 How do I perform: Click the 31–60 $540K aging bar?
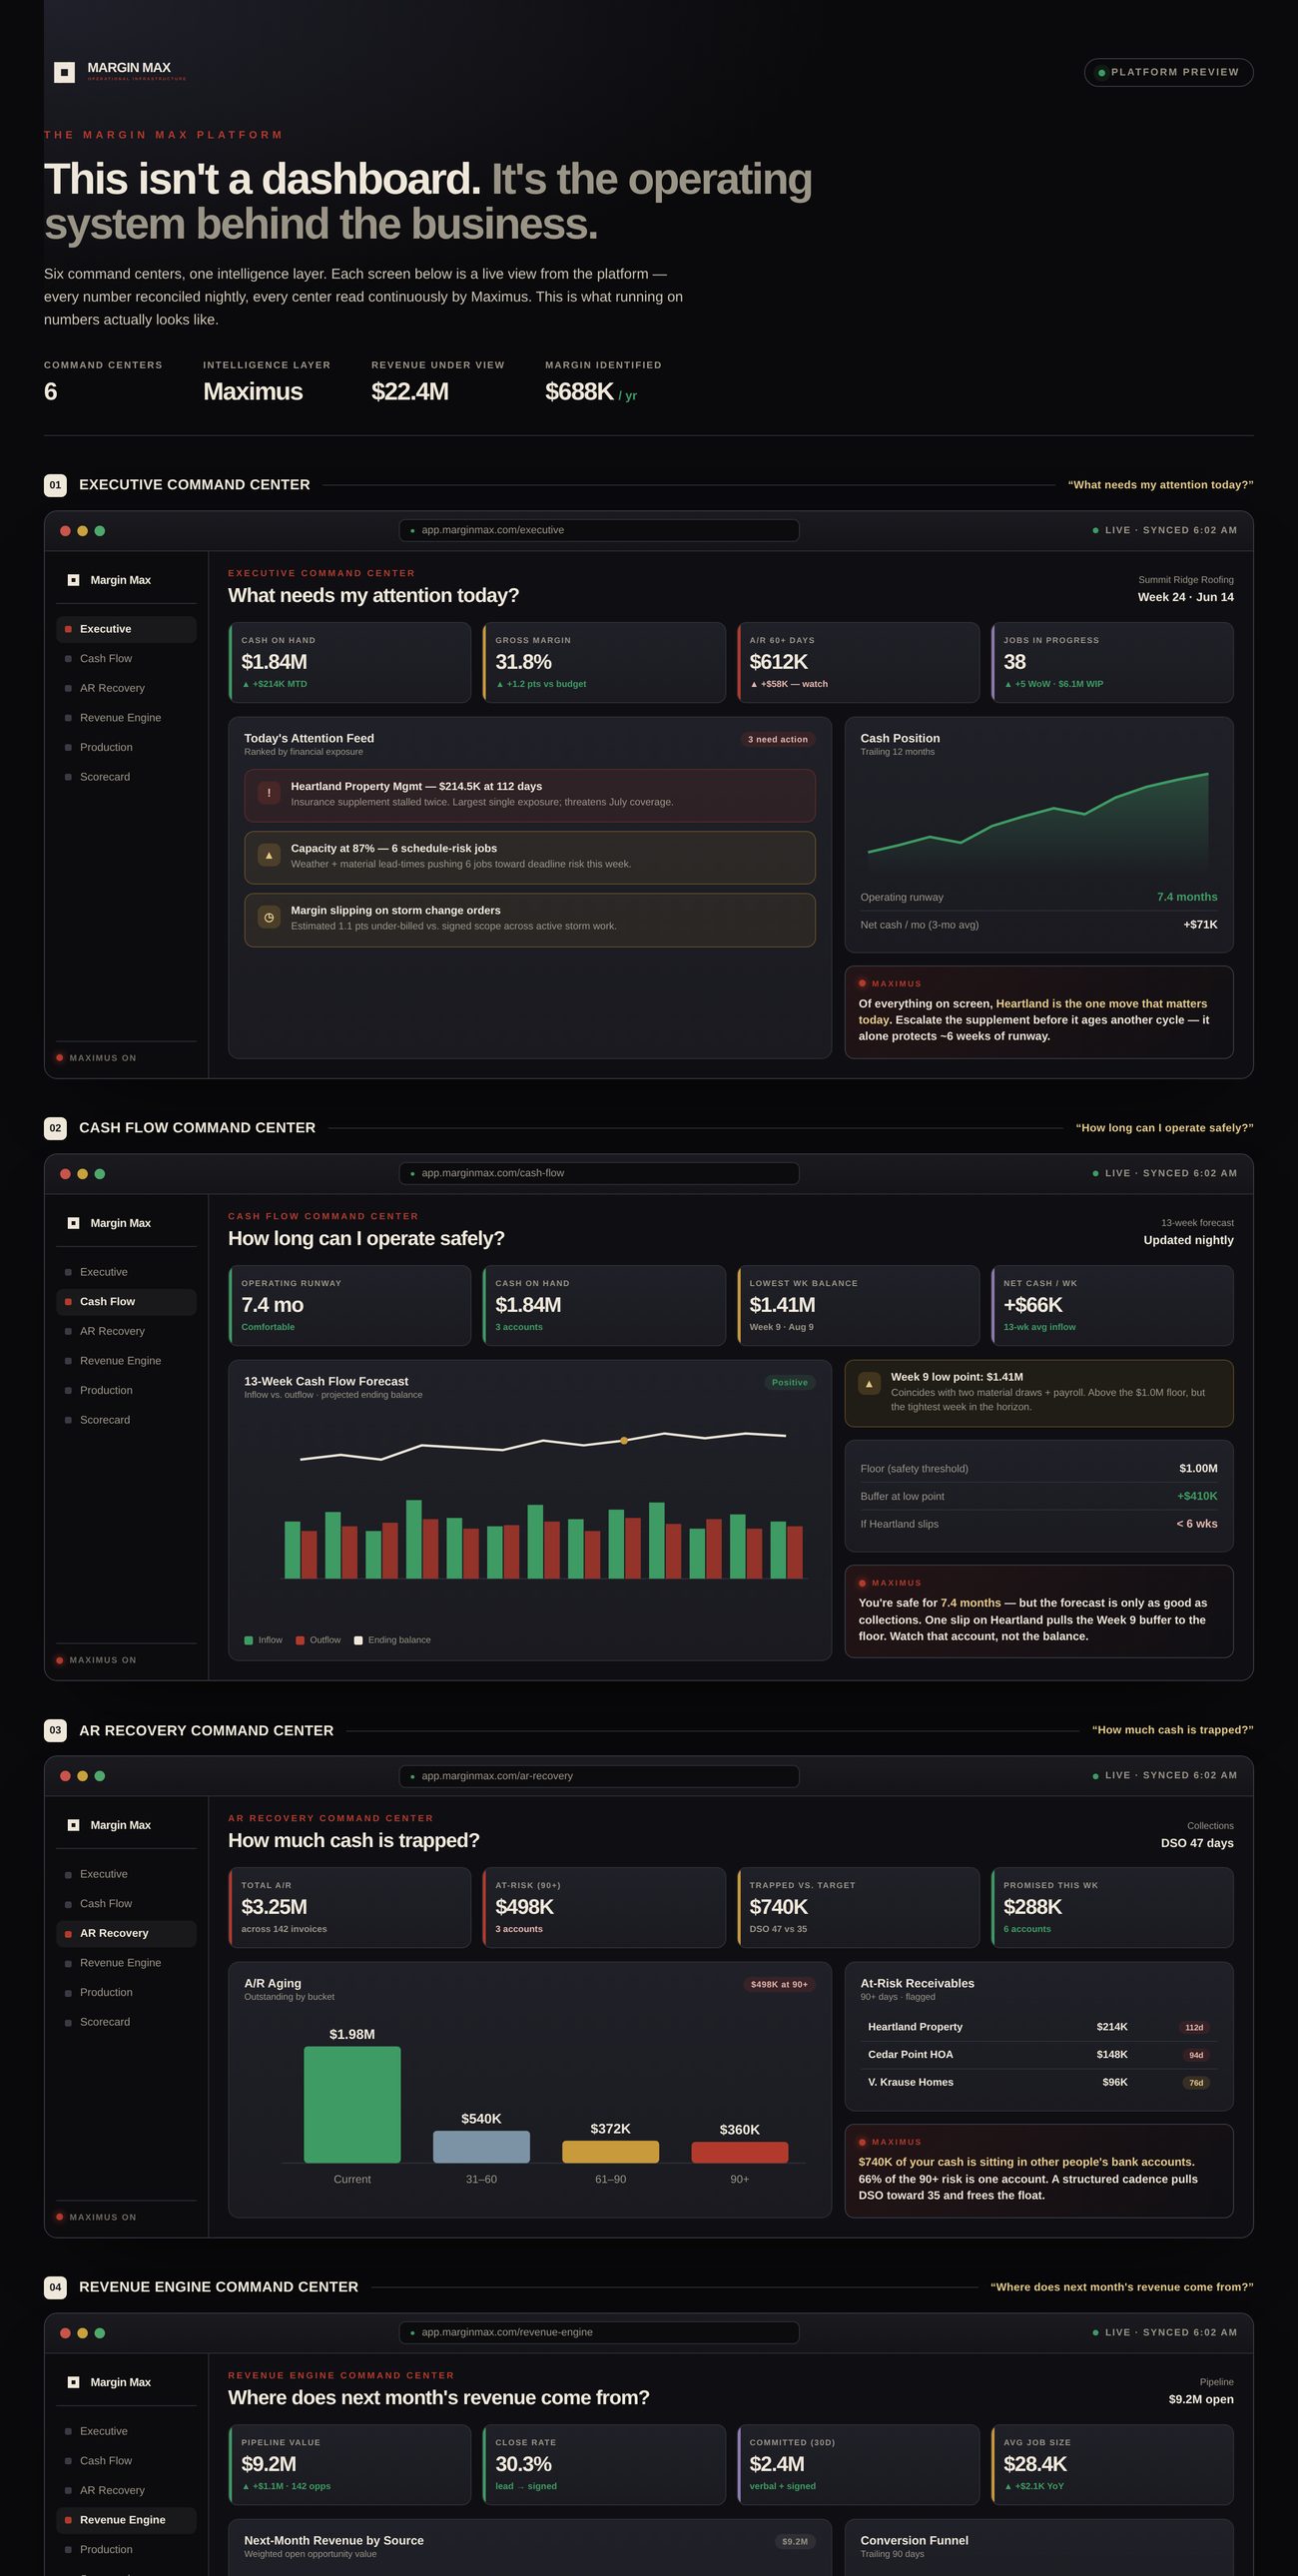(x=481, y=2147)
